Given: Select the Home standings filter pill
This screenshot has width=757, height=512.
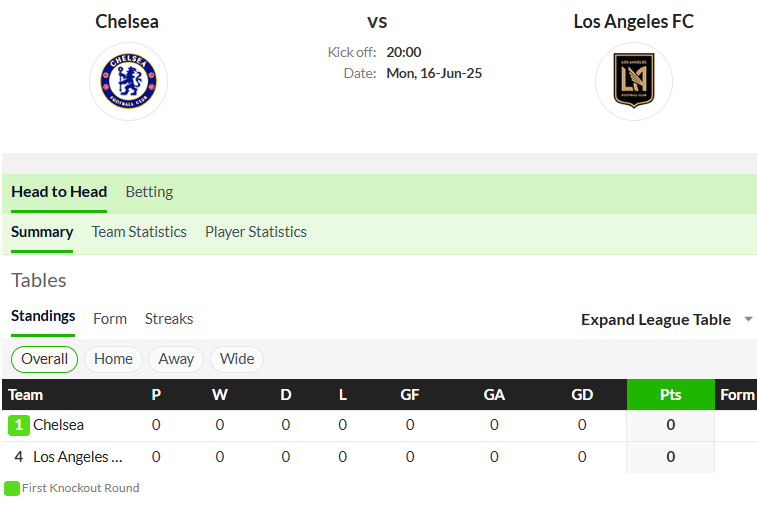Looking at the screenshot, I should point(113,360).
